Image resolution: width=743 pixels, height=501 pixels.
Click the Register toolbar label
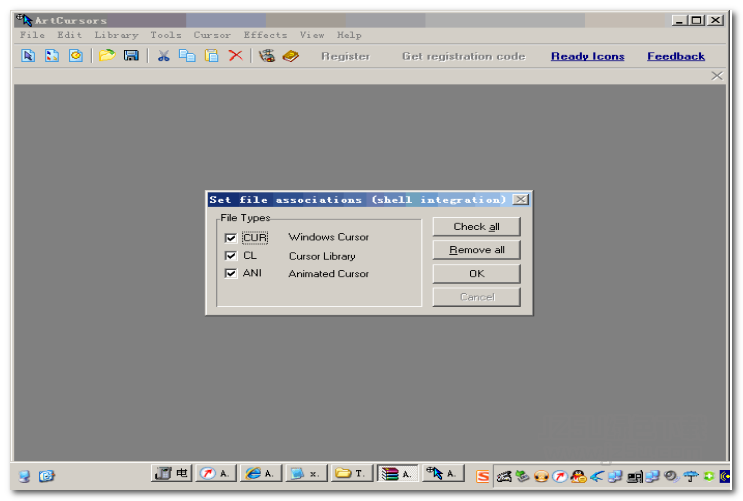coord(345,56)
